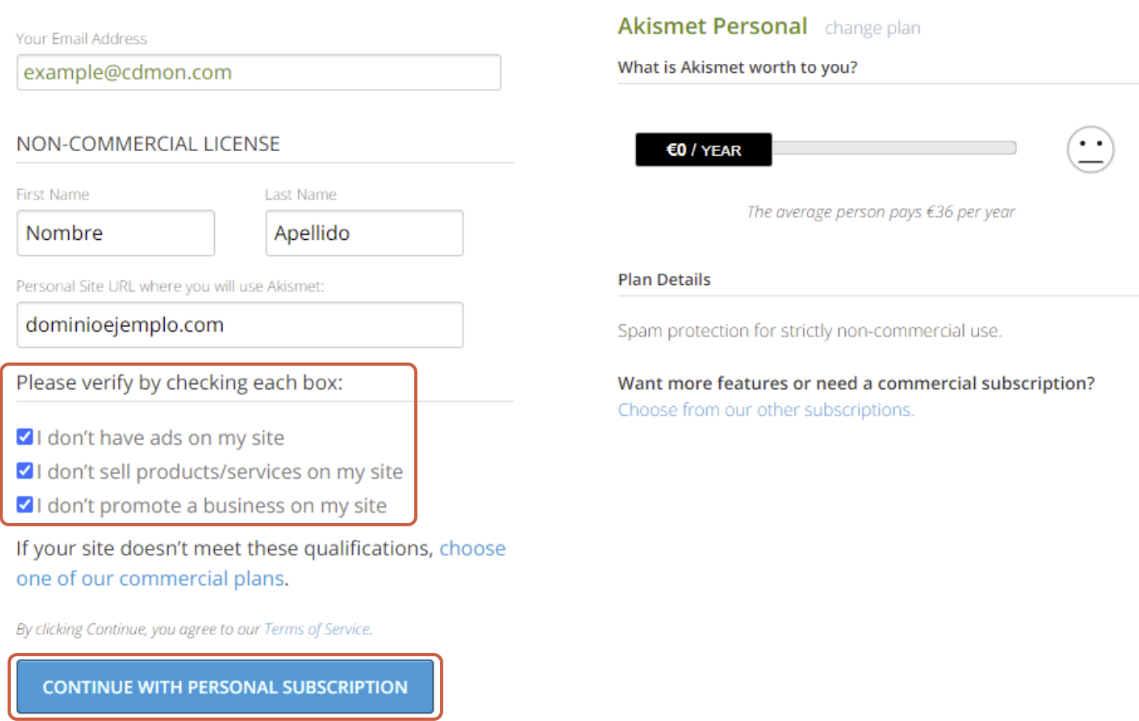Viewport: 1139px width, 721px height.
Task: Toggle "I don't promote a business" checkbox
Action: tap(25, 505)
